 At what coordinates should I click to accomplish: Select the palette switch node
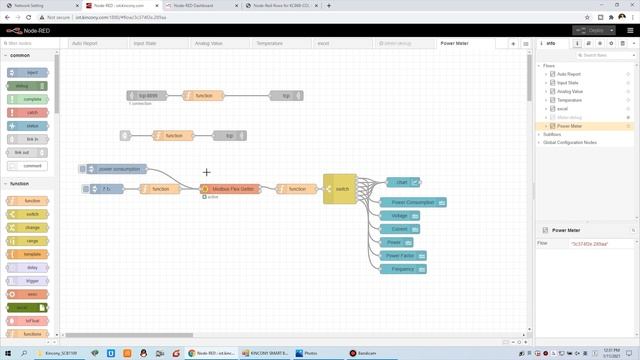click(27, 214)
